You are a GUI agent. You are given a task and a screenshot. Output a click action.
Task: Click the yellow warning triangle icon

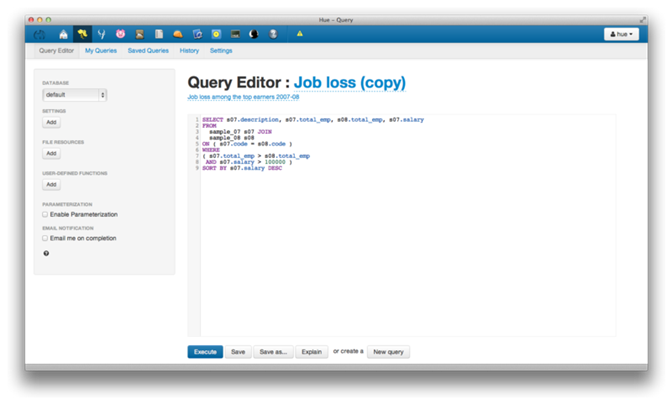(x=299, y=34)
